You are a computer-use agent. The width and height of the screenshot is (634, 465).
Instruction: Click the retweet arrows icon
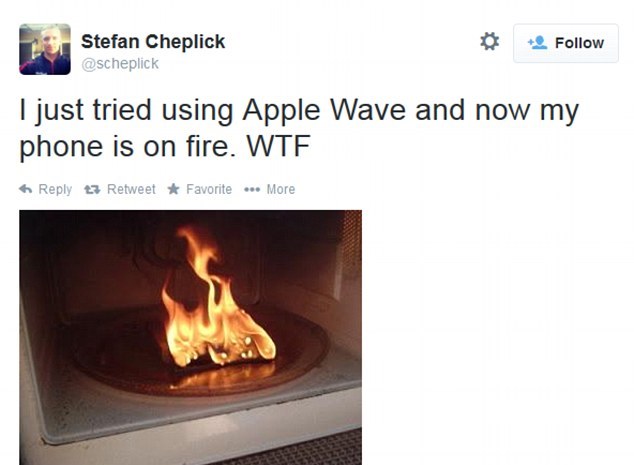point(92,189)
